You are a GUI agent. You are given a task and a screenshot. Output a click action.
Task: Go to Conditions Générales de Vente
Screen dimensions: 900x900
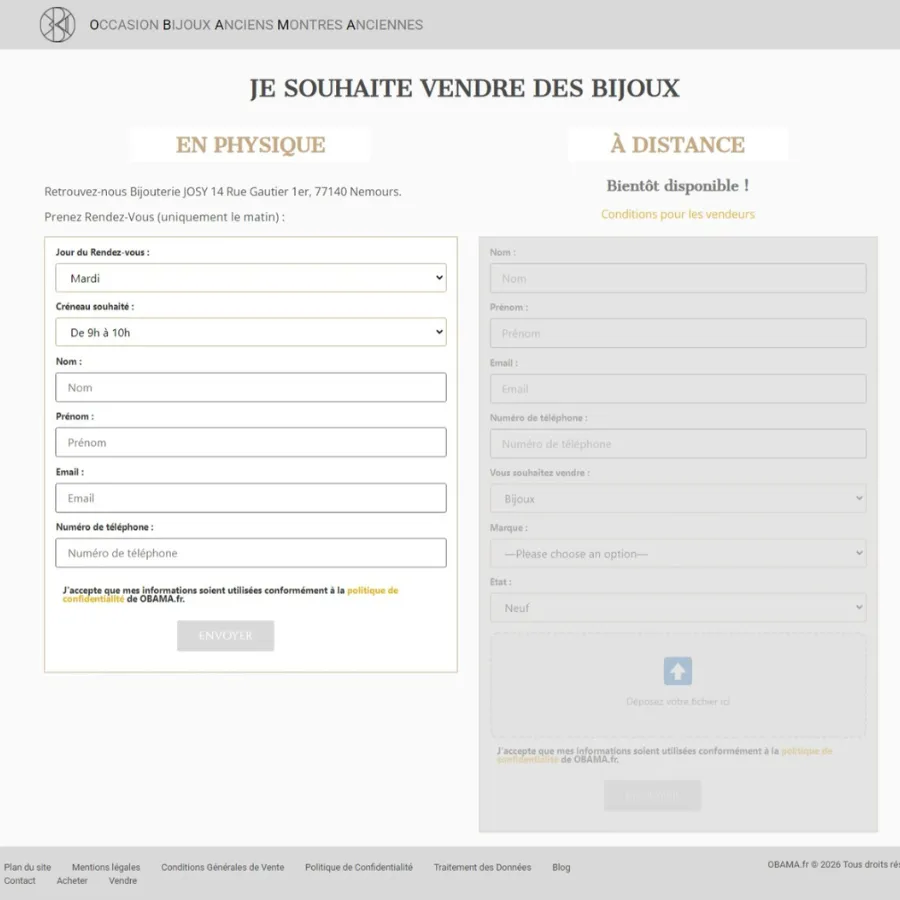tap(222, 867)
